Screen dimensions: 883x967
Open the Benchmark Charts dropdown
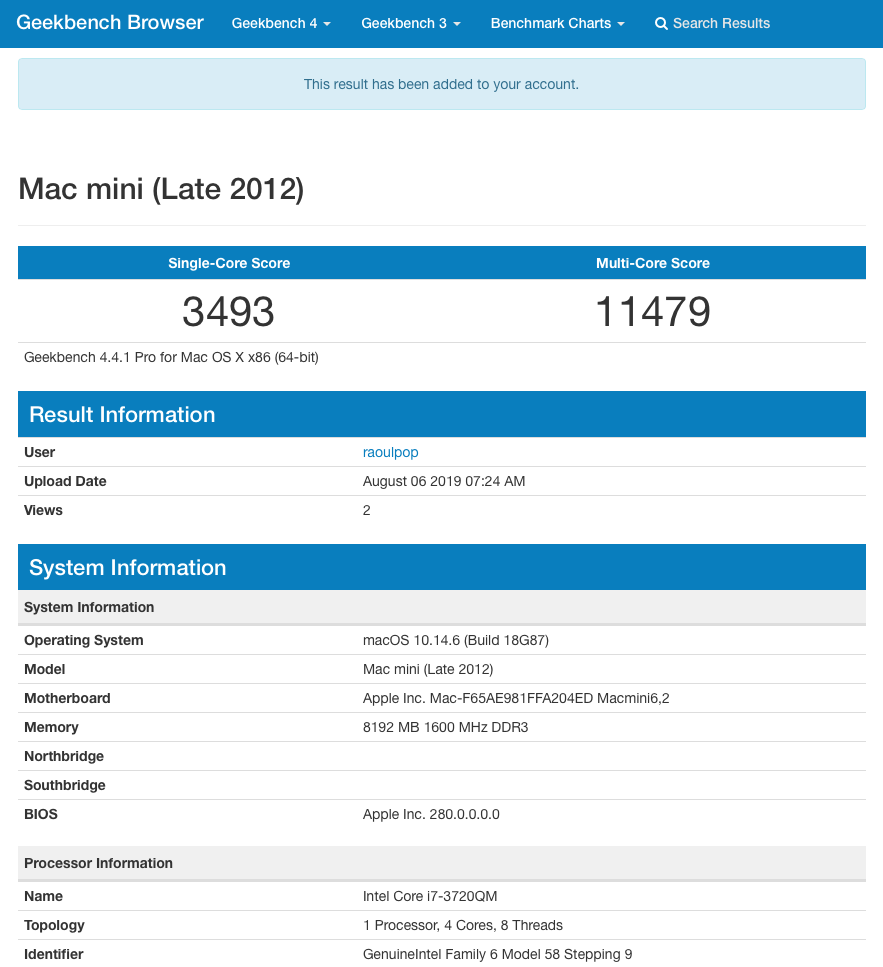pos(557,23)
